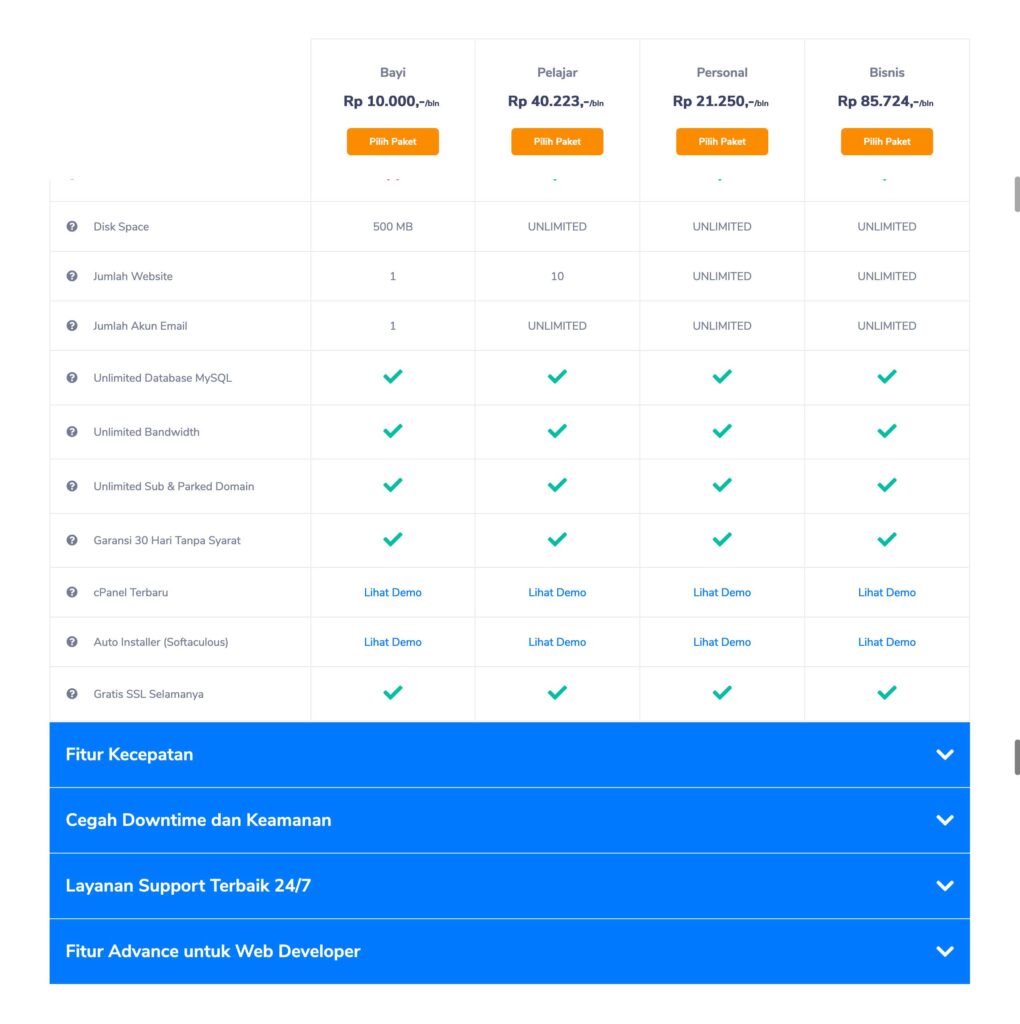Click Personal checkmark for Unlimited Bandwidth
Viewport: 1020px width, 1024px height.
point(722,430)
